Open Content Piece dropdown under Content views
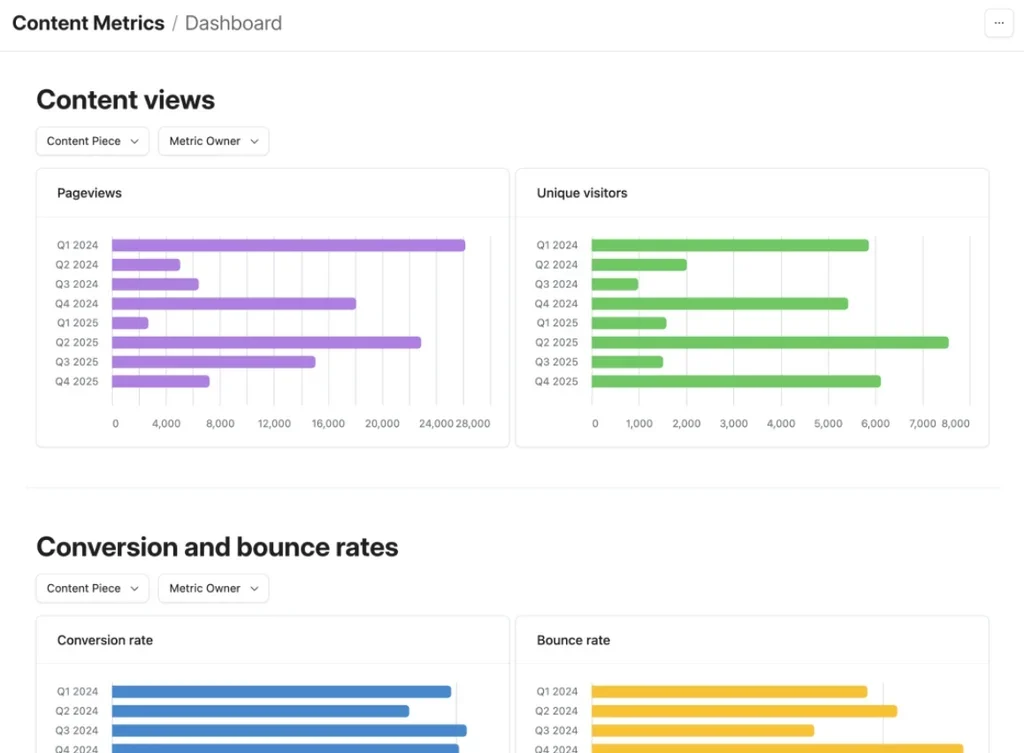The width and height of the screenshot is (1024, 753). point(92,141)
